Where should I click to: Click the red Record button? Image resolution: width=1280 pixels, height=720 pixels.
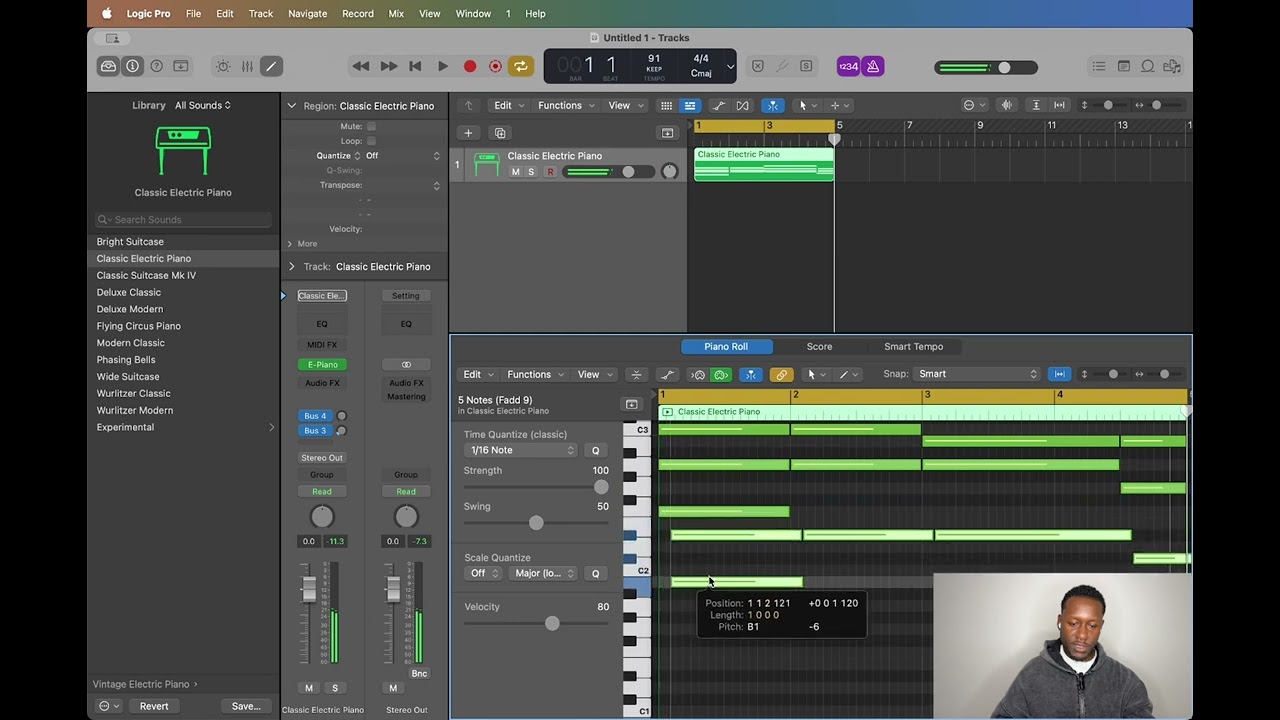[470, 66]
